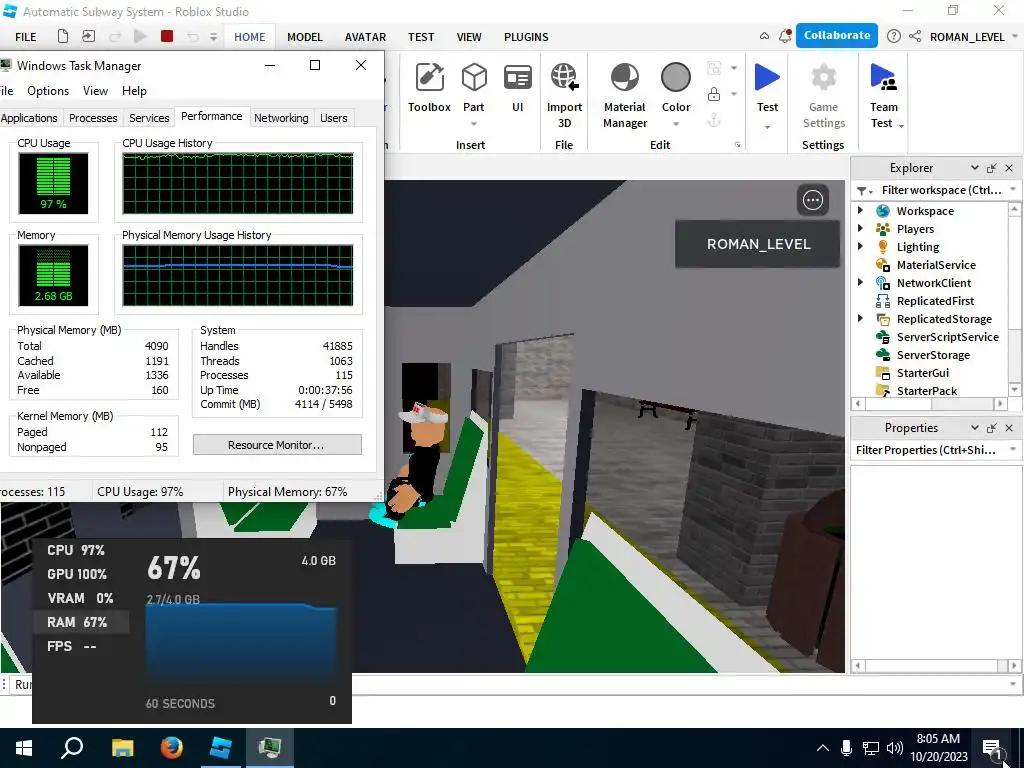The width and height of the screenshot is (1024, 768).
Task: Select Workspace in Explorer
Action: pos(925,211)
